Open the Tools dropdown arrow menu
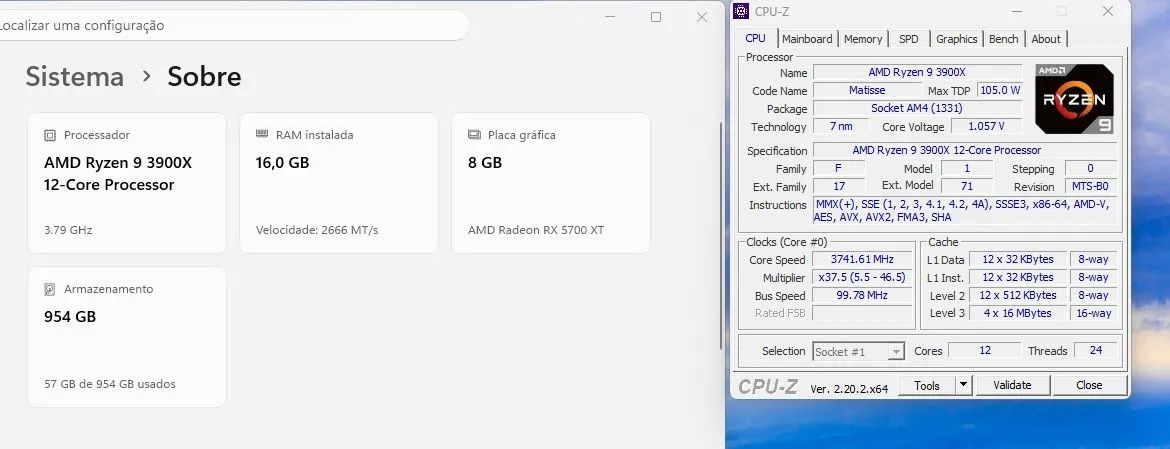This screenshot has height=449, width=1170. (x=964, y=386)
